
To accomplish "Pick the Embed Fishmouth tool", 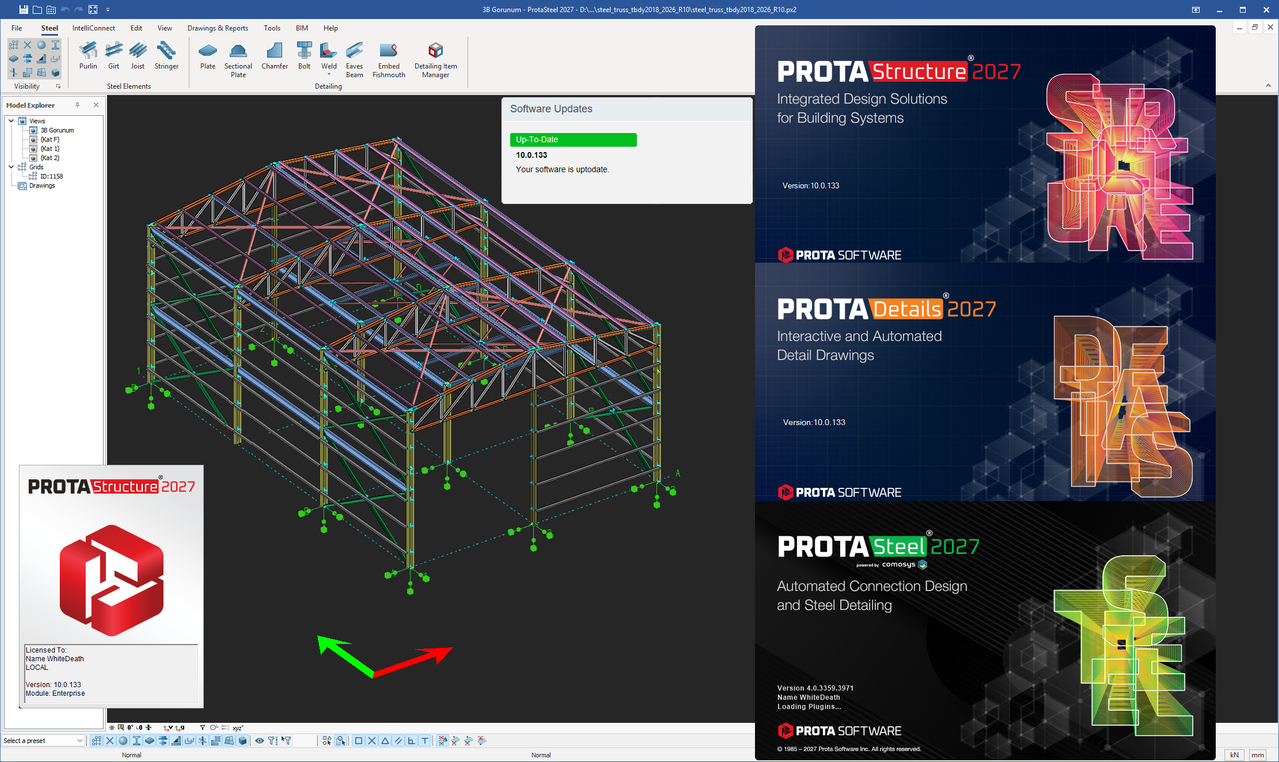I will [x=389, y=60].
